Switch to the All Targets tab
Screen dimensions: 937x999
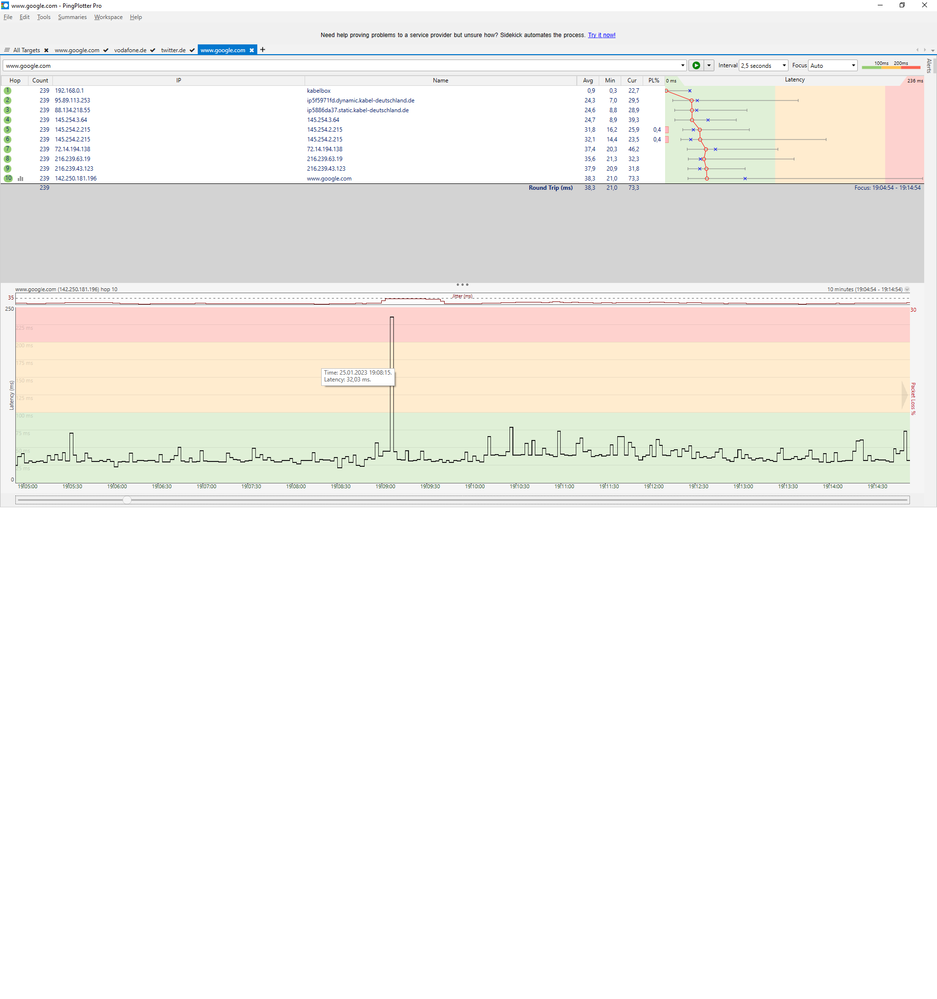click(26, 50)
